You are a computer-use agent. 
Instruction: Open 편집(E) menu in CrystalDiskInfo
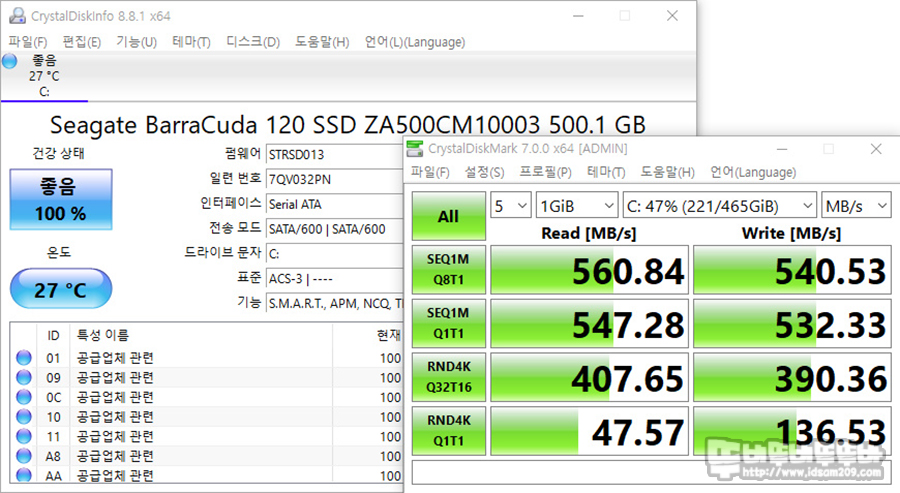point(82,42)
